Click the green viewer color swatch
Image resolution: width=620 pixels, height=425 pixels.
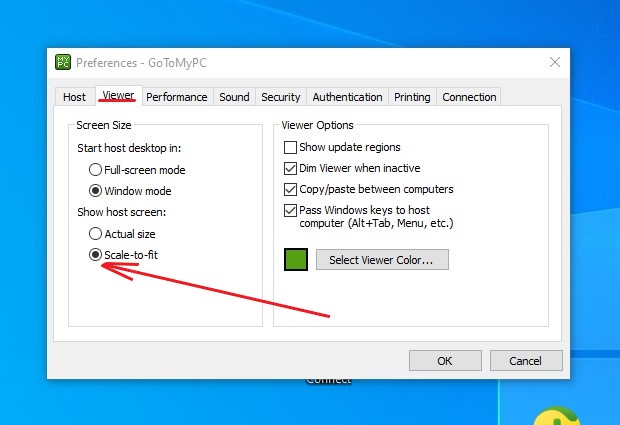[296, 259]
